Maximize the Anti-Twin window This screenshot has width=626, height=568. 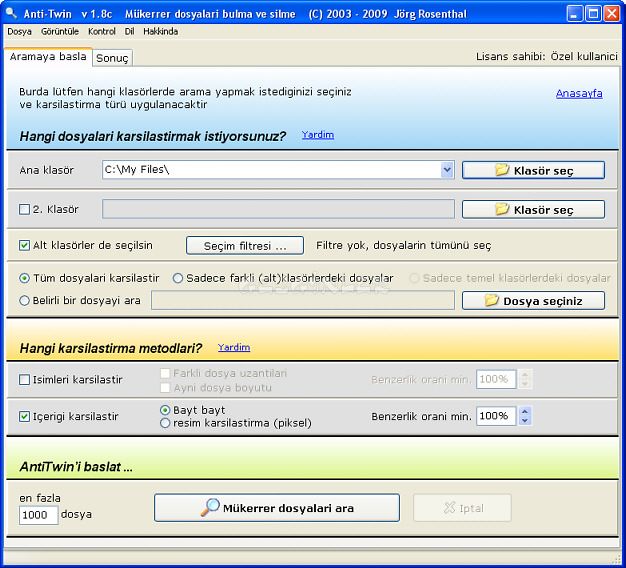pyautogui.click(x=593, y=14)
